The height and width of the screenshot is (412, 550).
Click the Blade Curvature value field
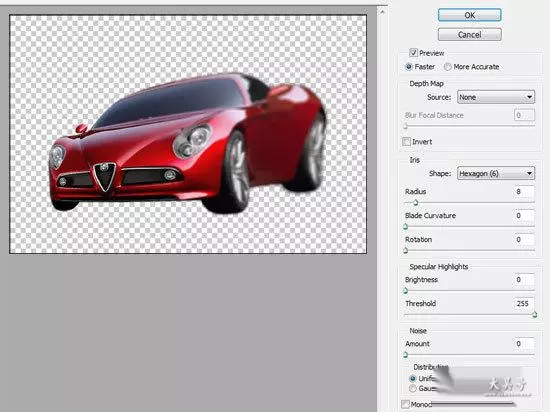(524, 216)
